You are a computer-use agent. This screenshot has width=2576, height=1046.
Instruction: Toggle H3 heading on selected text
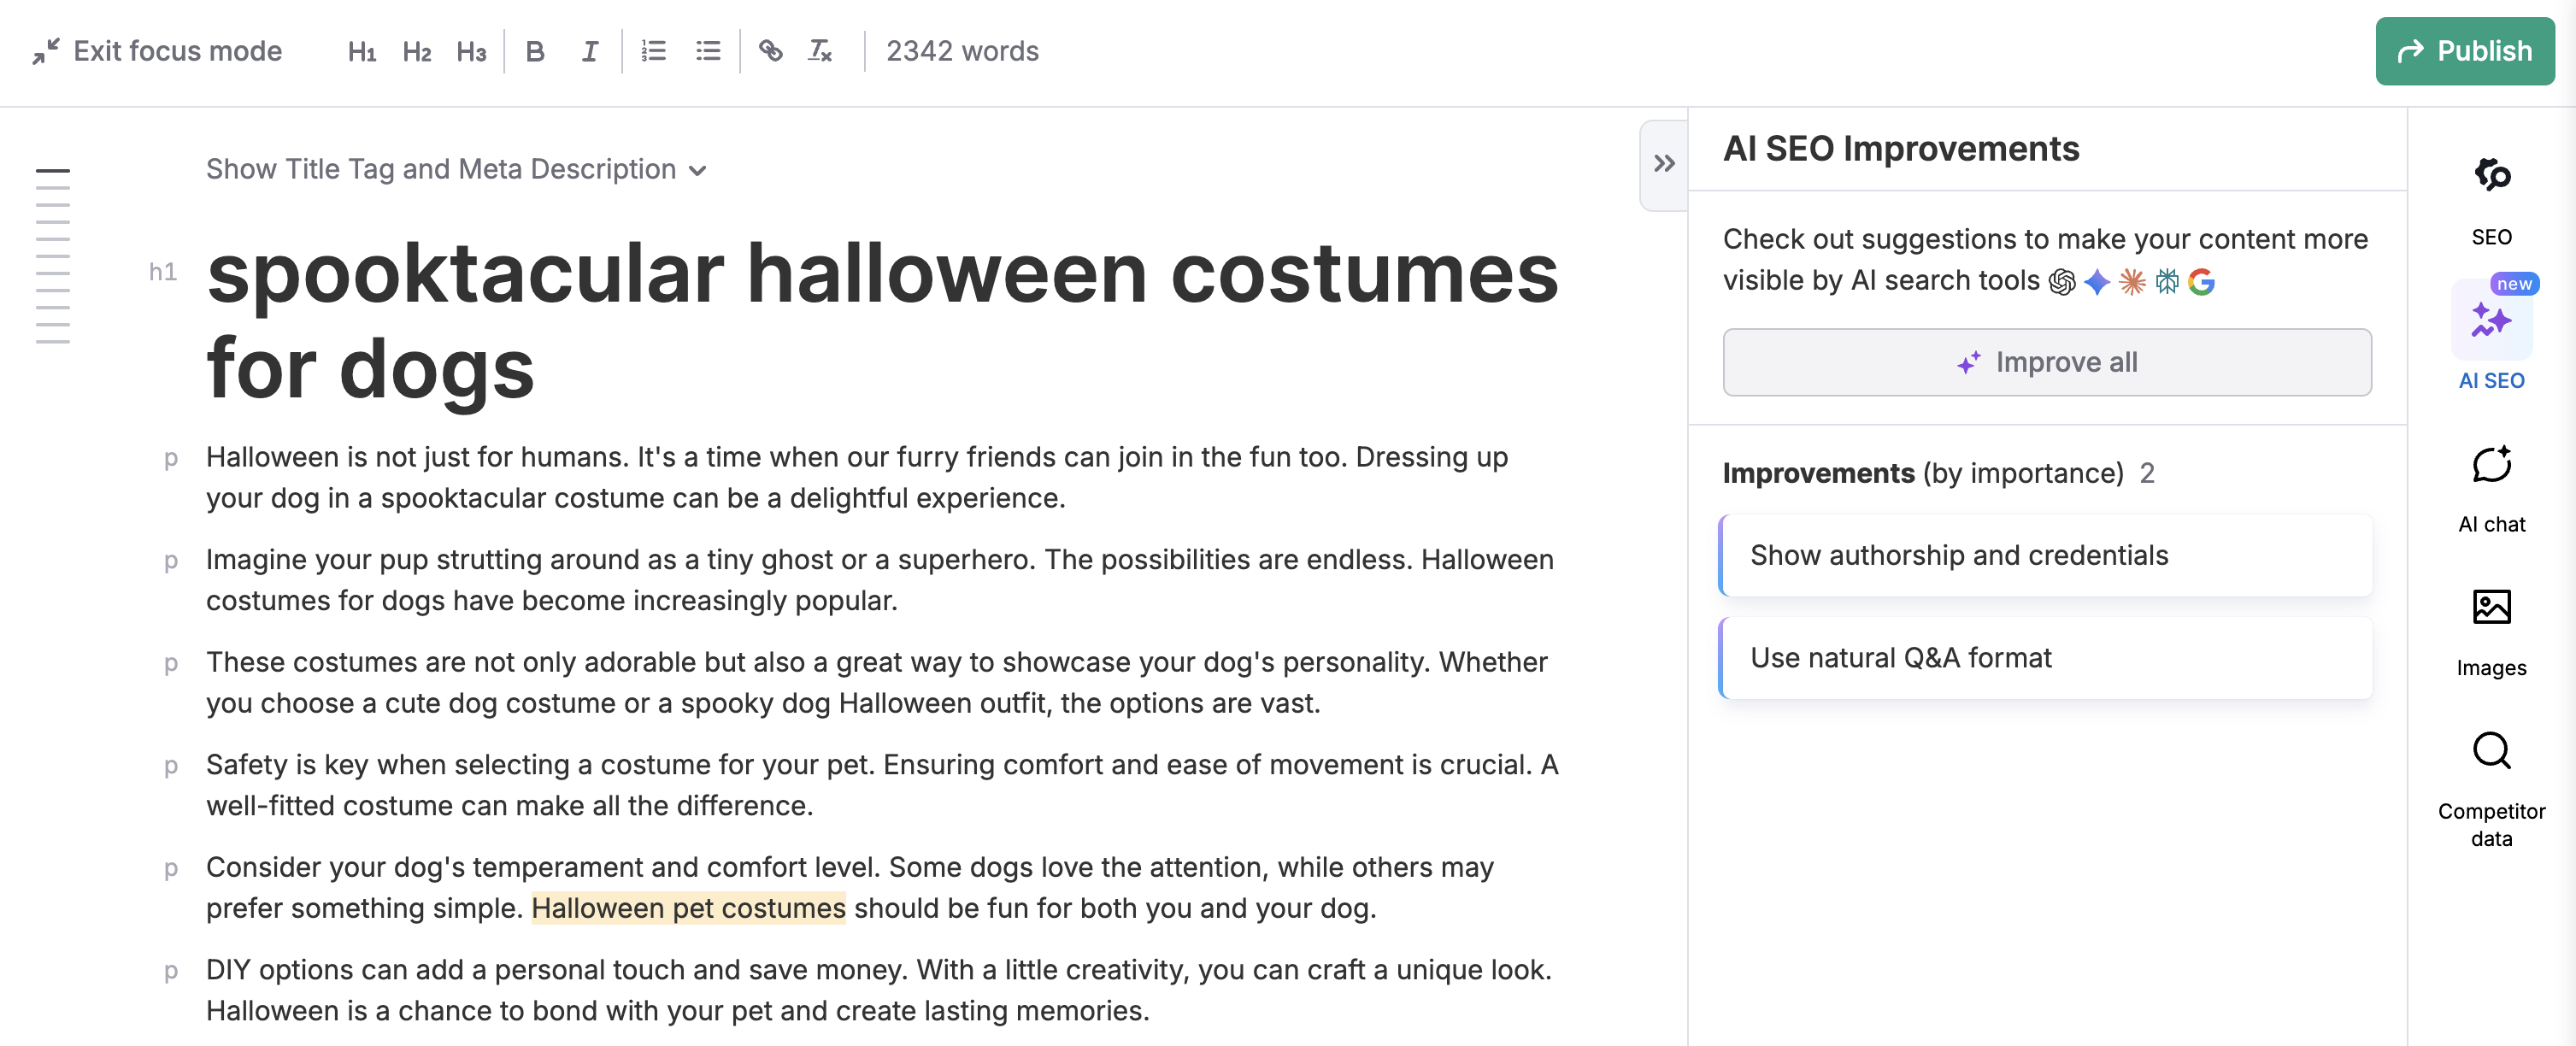[x=470, y=51]
